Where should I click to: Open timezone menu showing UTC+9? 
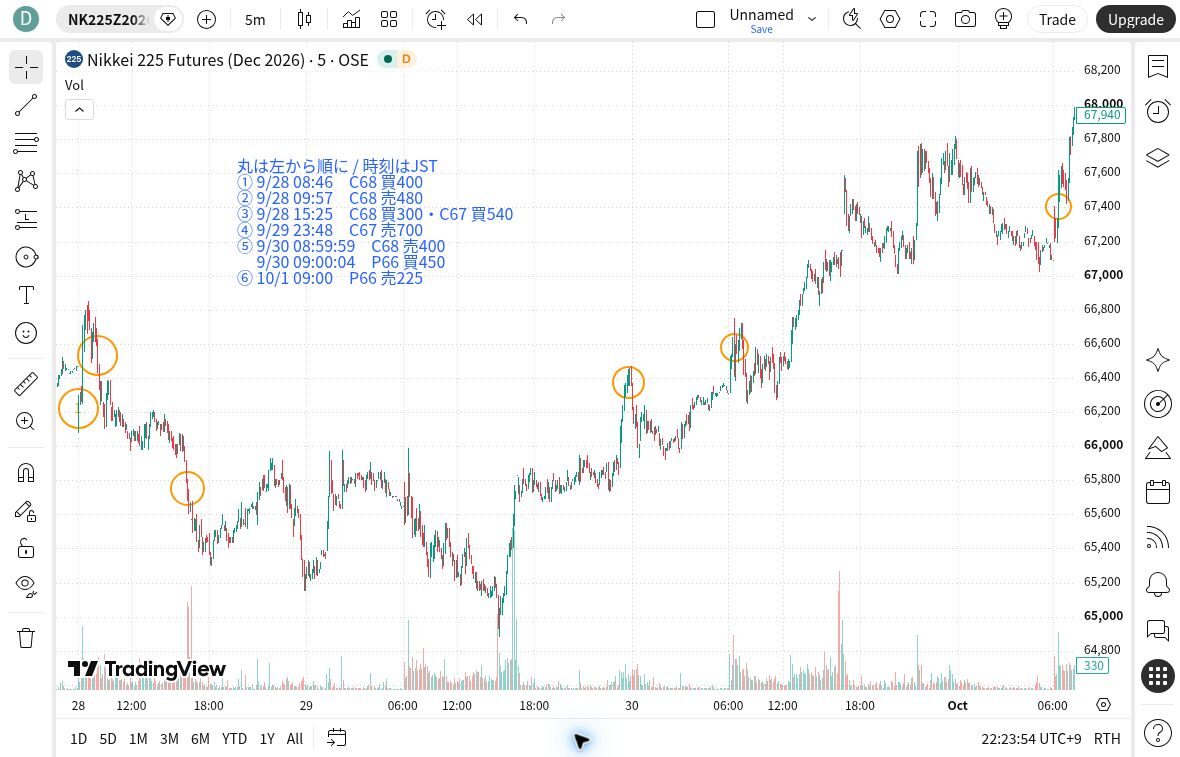(1031, 739)
